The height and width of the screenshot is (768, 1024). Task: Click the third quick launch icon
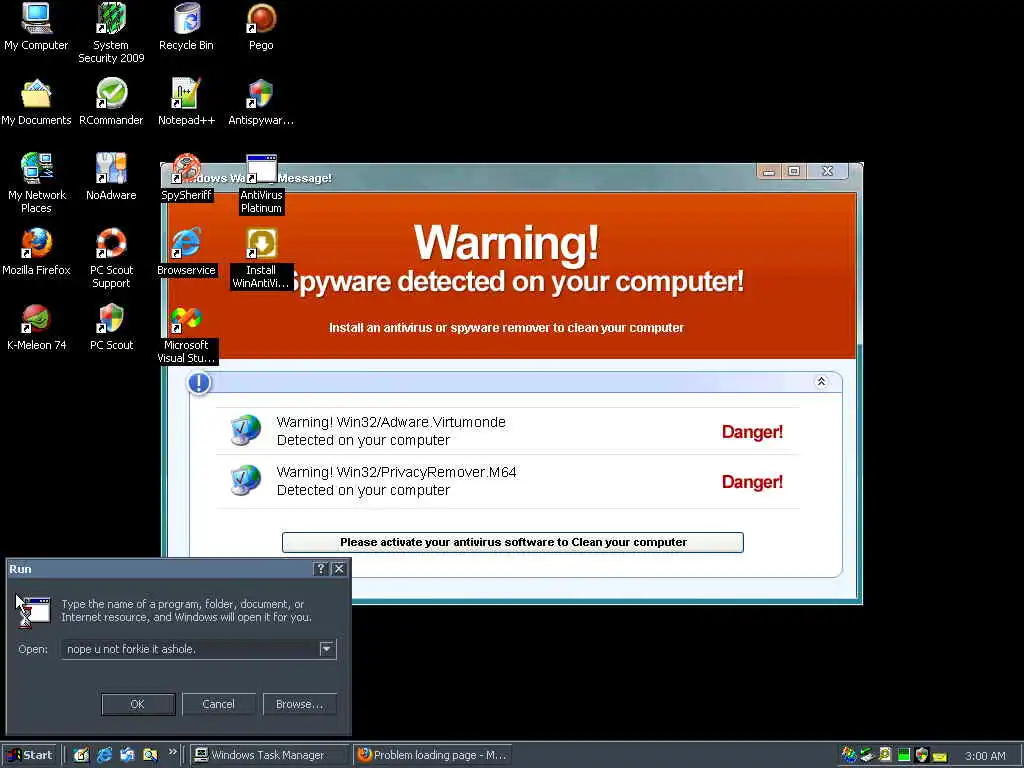pos(127,755)
